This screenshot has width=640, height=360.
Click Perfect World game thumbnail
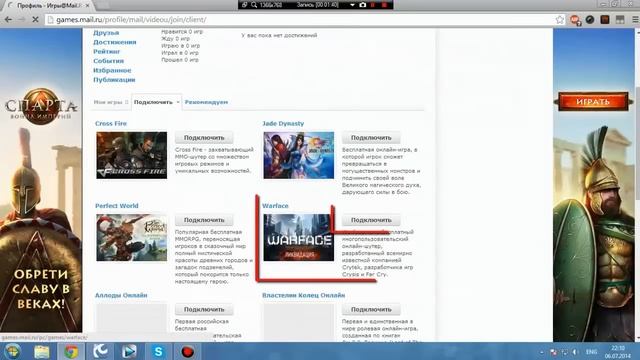(x=131, y=238)
